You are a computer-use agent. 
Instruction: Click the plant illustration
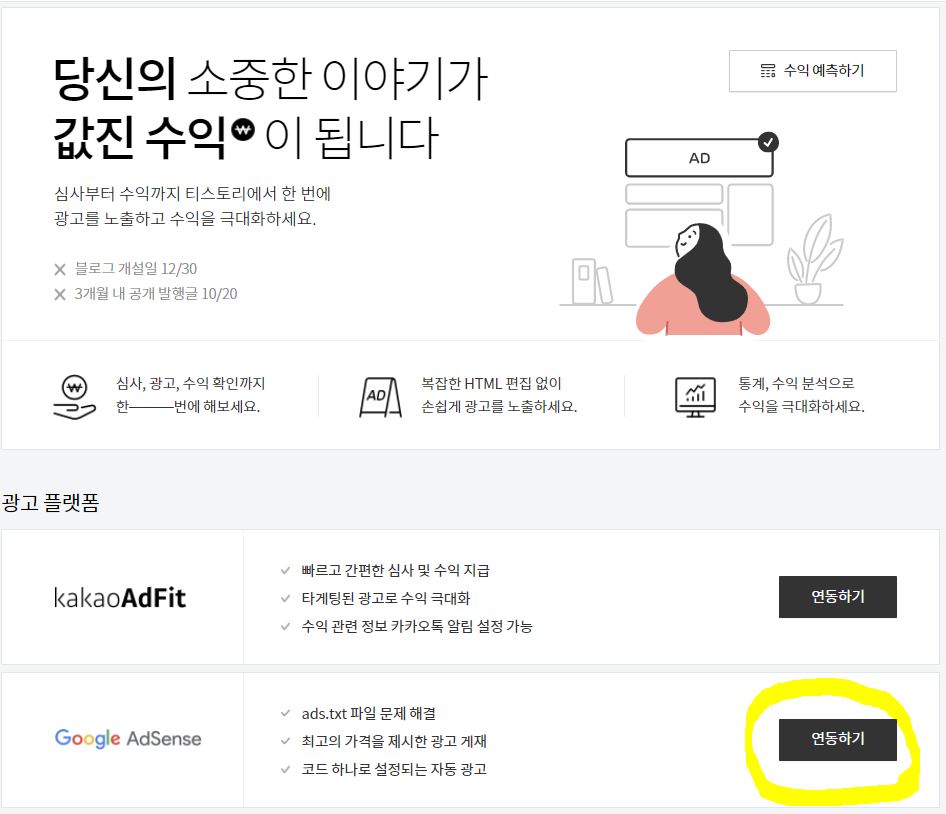(814, 259)
